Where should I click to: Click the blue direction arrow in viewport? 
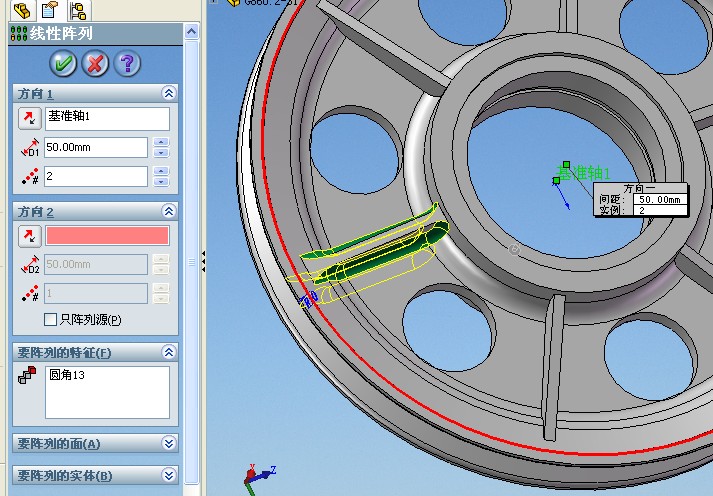tap(562, 195)
